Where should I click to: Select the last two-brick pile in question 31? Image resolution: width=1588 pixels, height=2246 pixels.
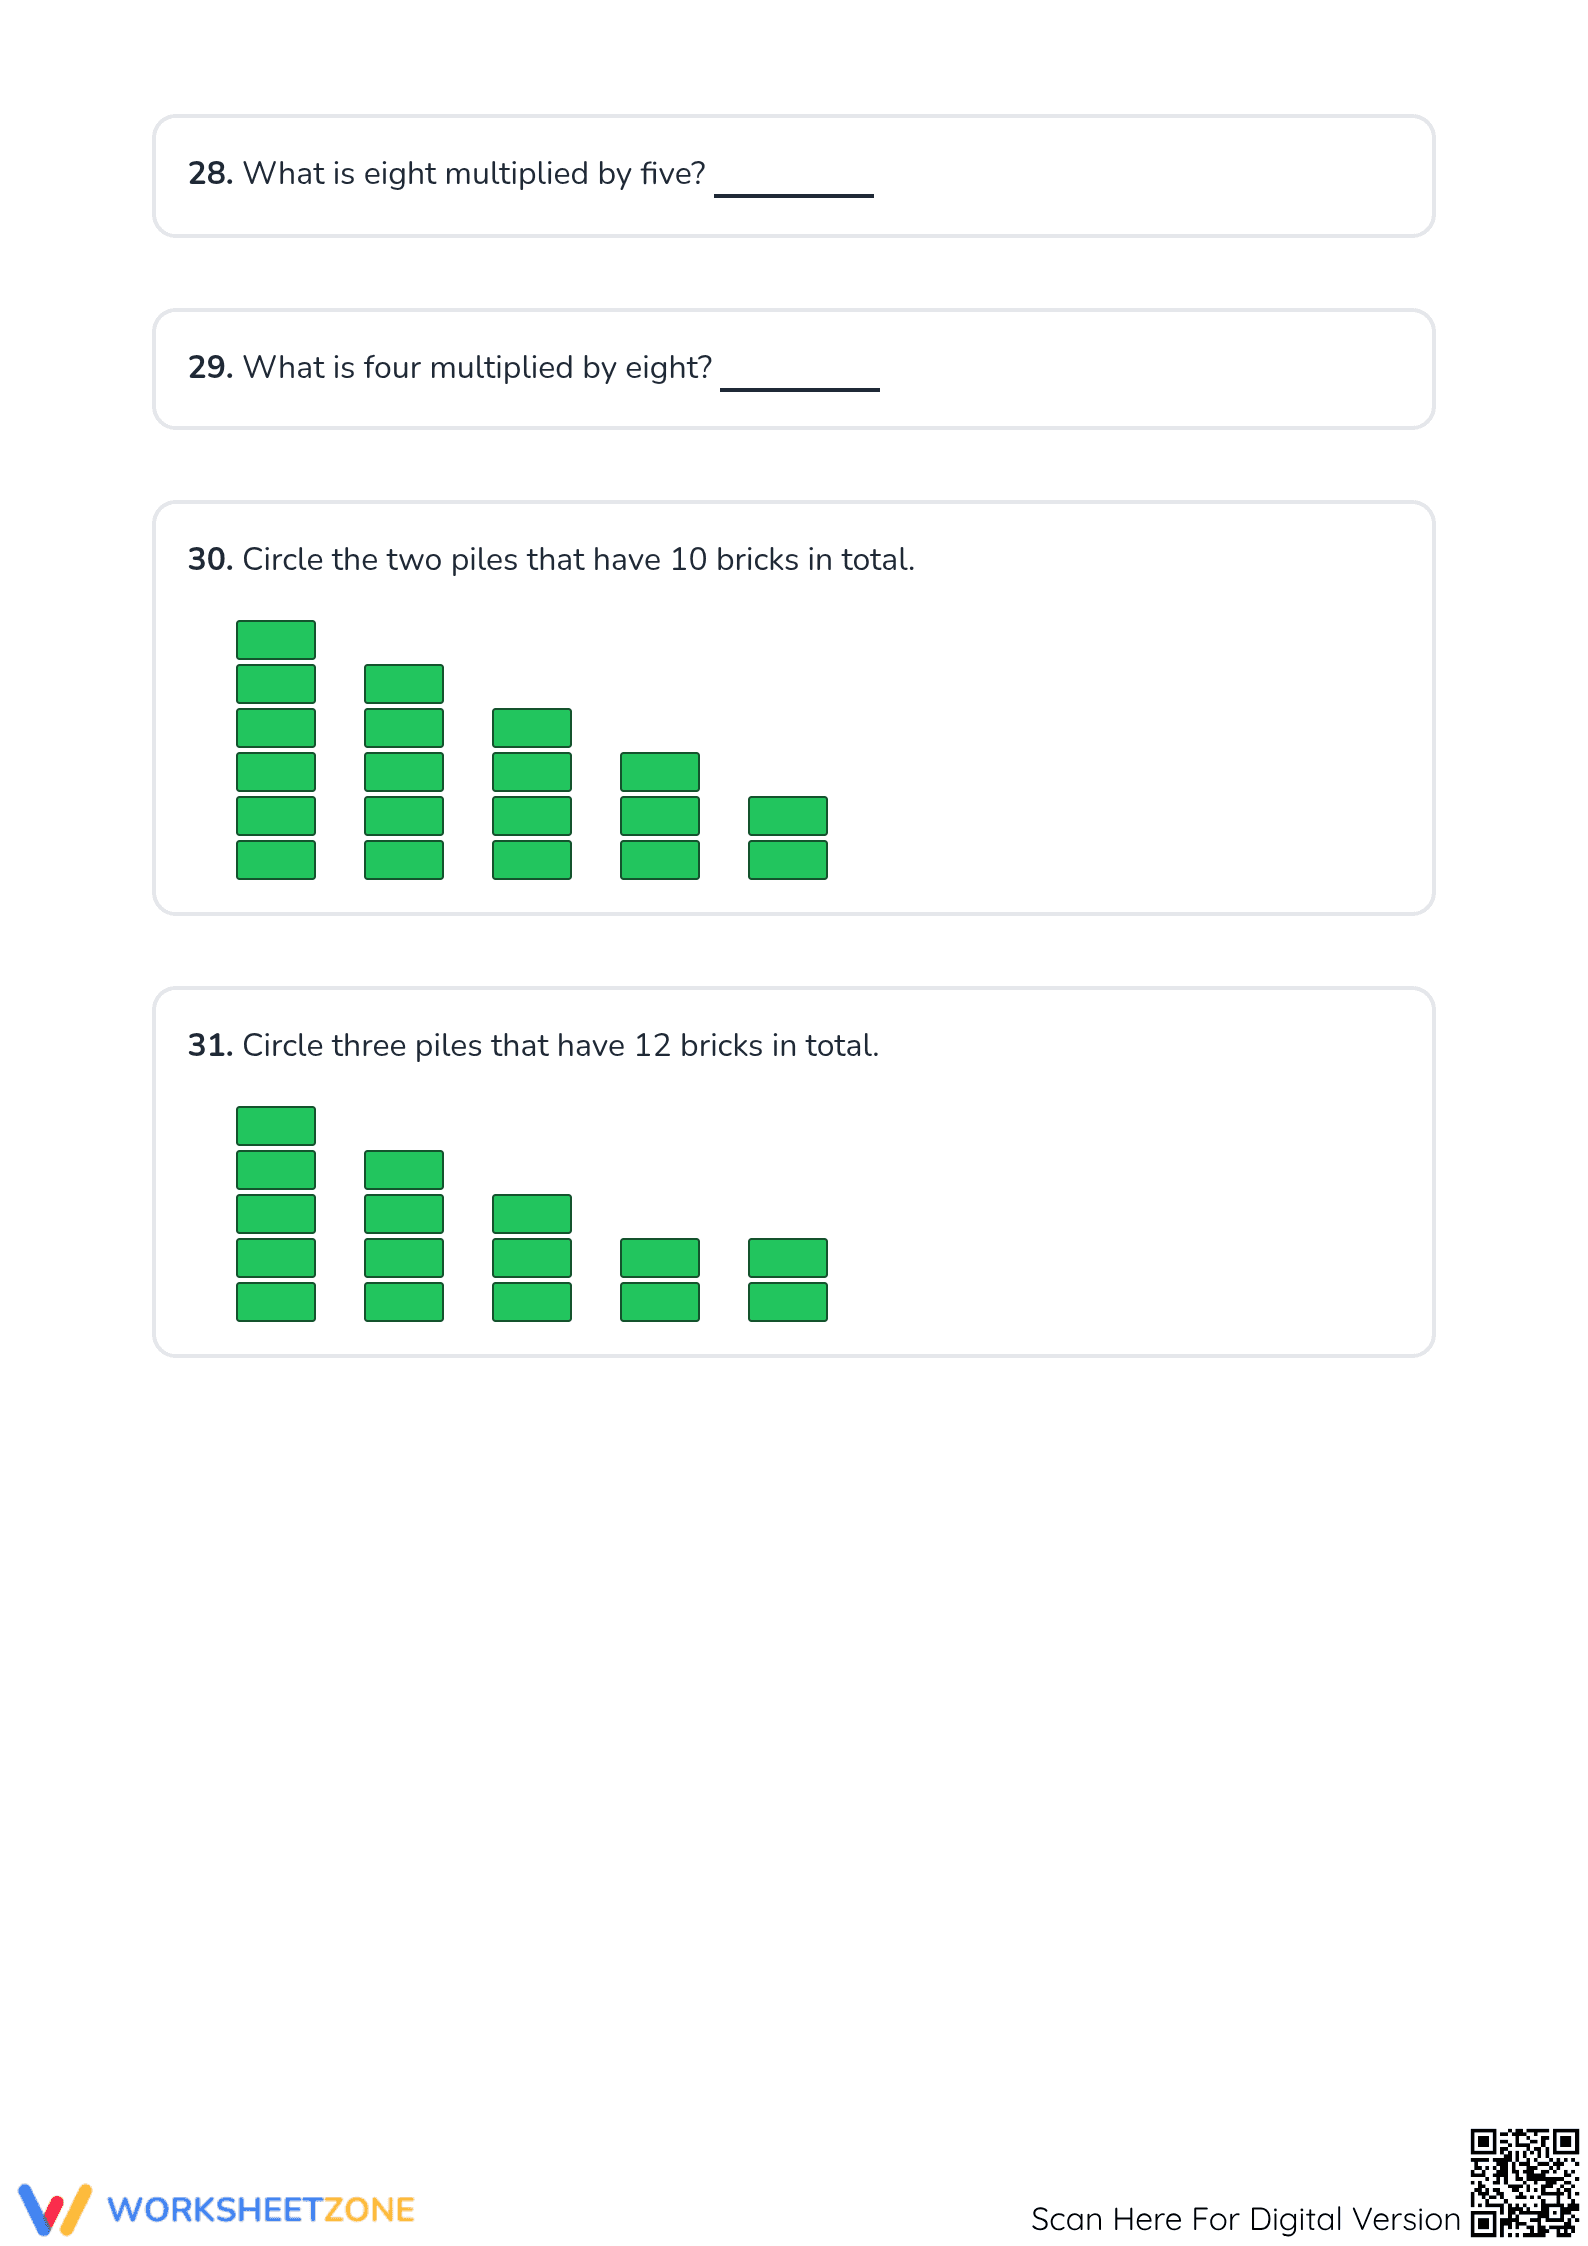coord(788,1280)
